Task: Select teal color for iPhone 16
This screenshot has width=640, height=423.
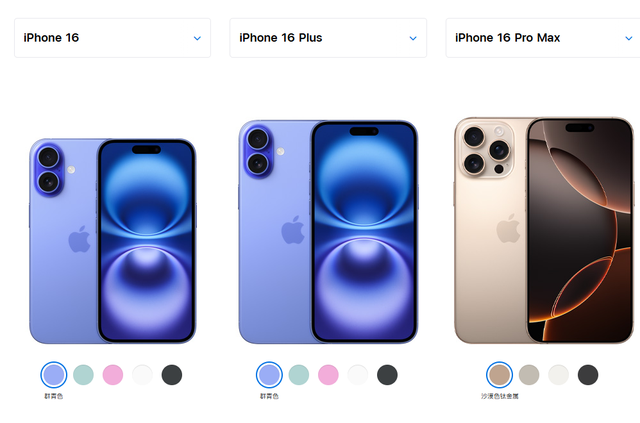Action: click(x=83, y=375)
